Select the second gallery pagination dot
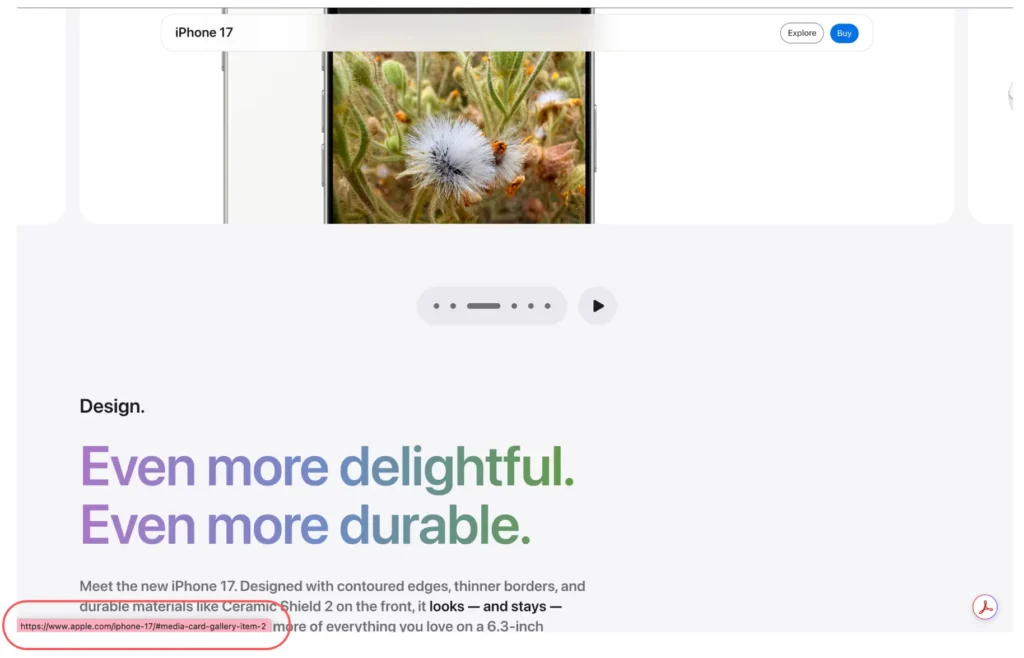The height and width of the screenshot is (658, 1024). 453,306
